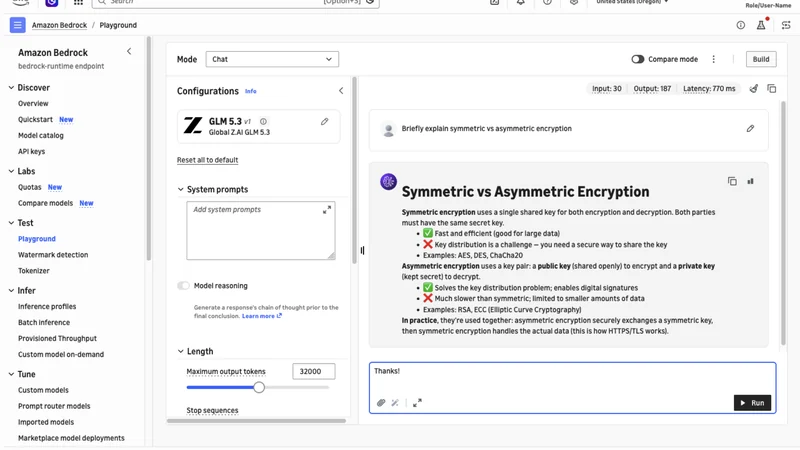Click the response brain avatar icon
Viewport: 800px width, 450px height.
point(388,181)
